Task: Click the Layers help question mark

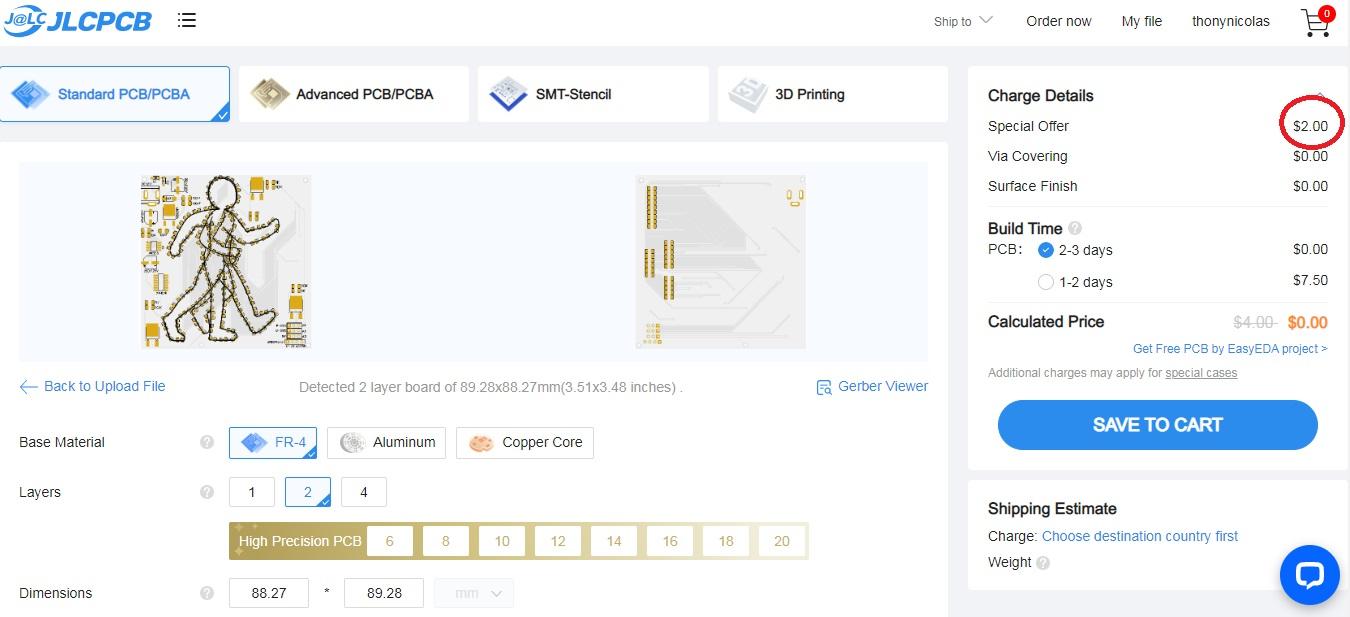Action: point(207,492)
